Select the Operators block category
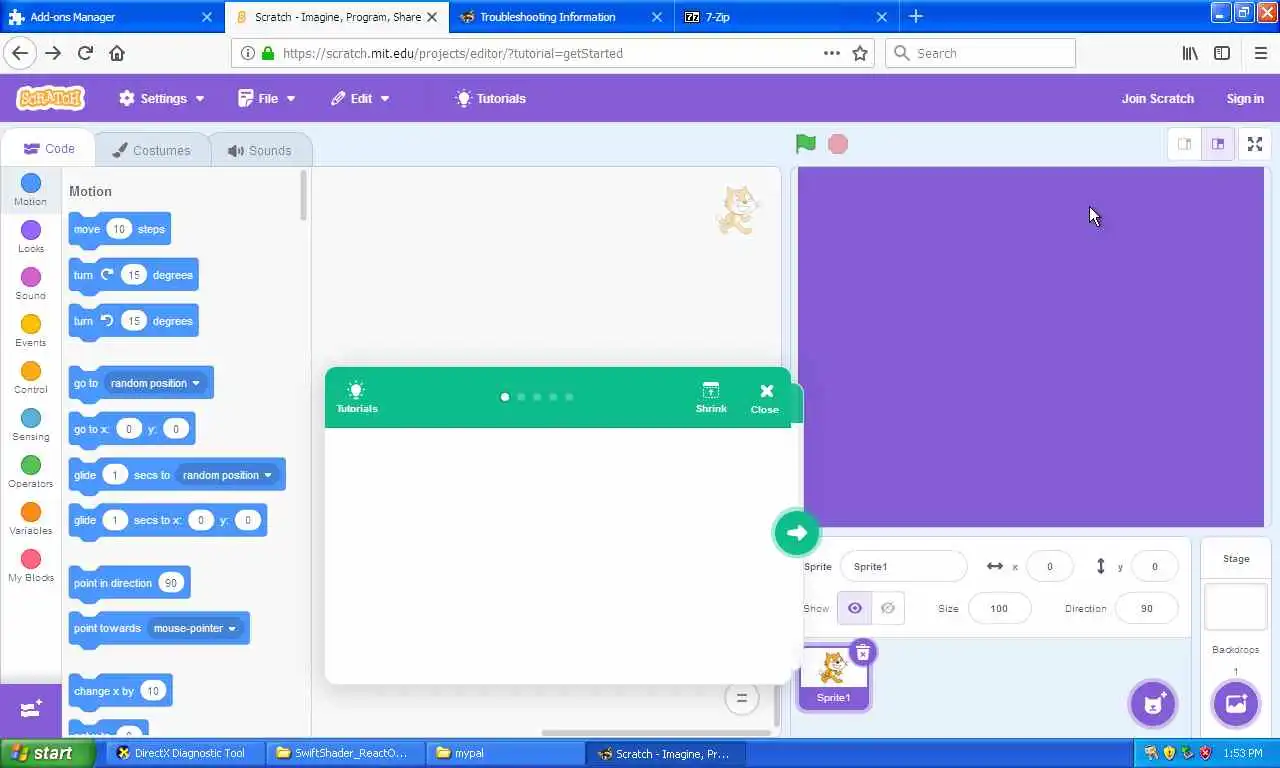This screenshot has width=1280, height=768. point(30,472)
